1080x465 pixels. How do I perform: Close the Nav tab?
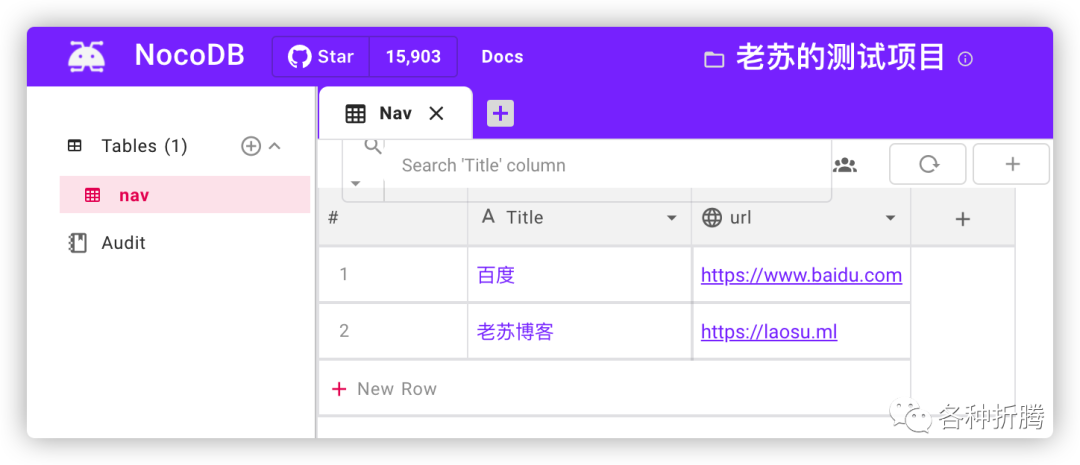(x=436, y=114)
